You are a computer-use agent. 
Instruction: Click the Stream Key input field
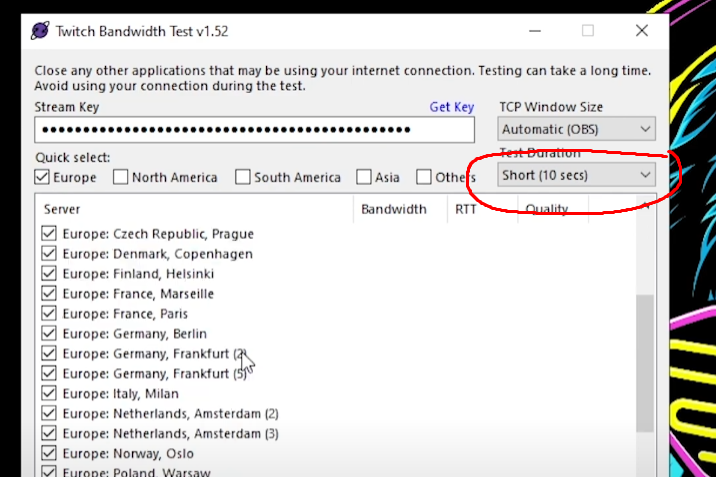pos(254,130)
